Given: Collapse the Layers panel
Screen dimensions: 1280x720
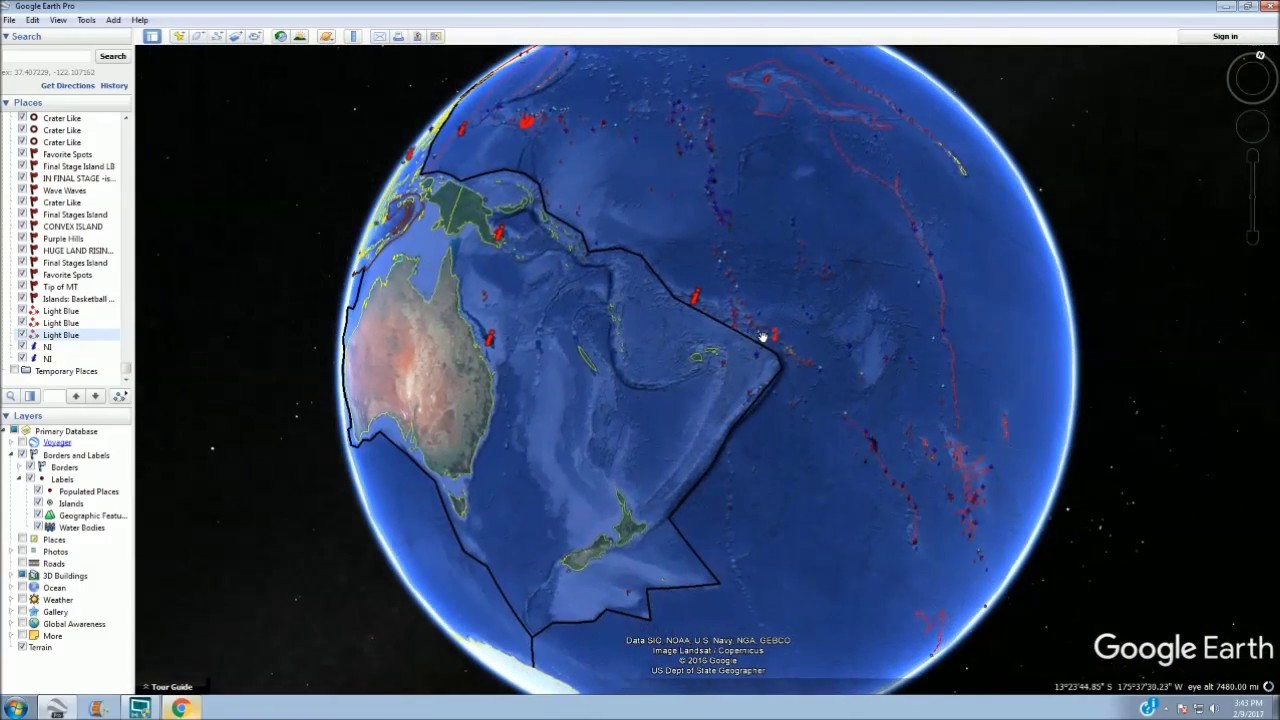Looking at the screenshot, I should coord(6,415).
